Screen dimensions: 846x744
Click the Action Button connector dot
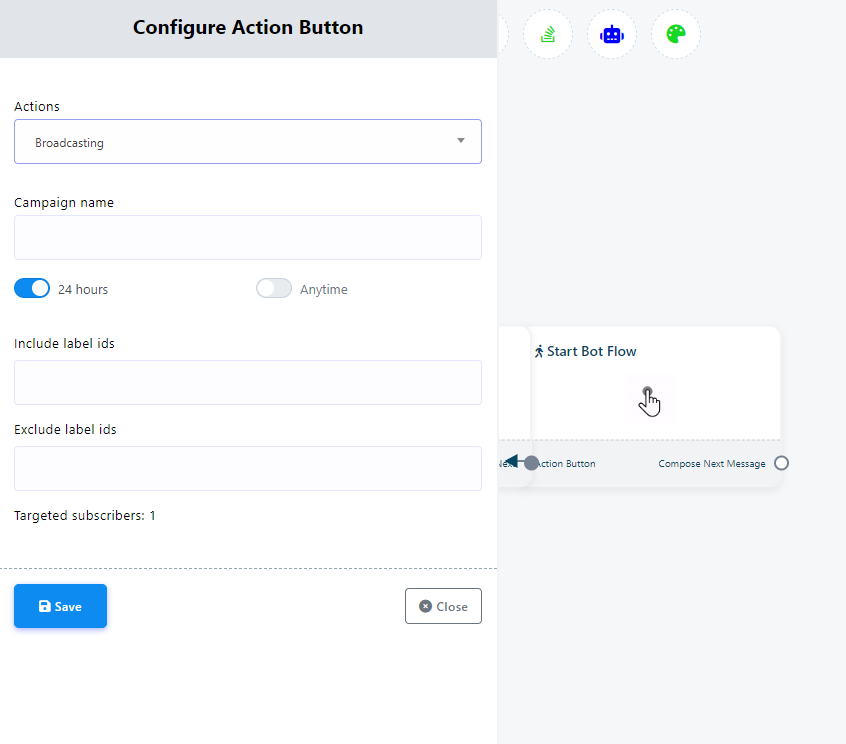pyautogui.click(x=531, y=463)
